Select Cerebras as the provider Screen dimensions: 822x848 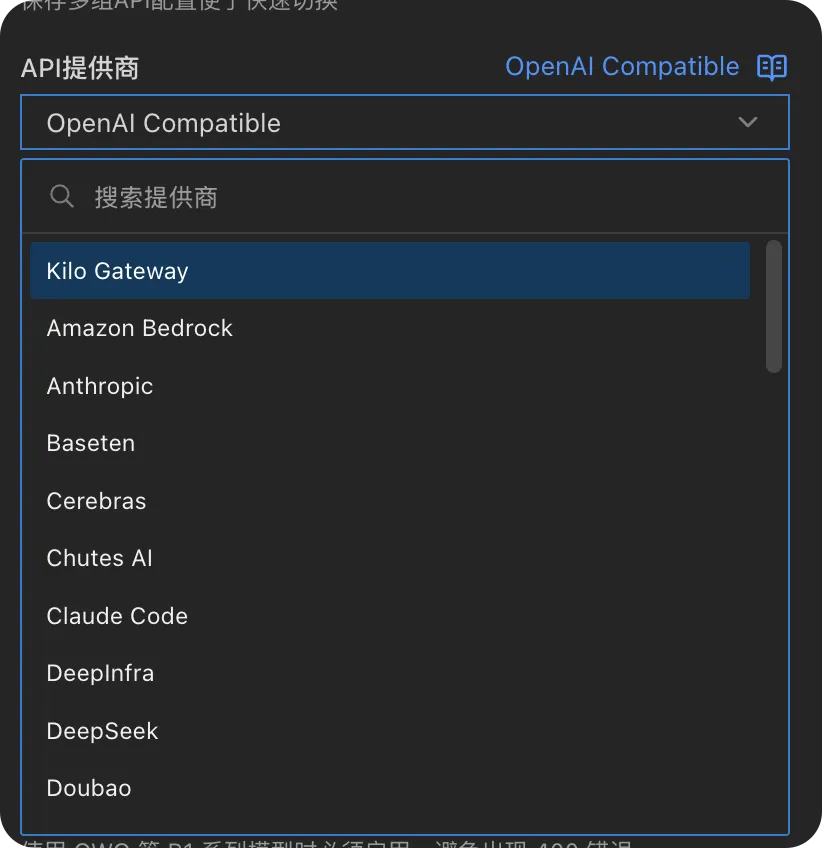[x=97, y=501]
